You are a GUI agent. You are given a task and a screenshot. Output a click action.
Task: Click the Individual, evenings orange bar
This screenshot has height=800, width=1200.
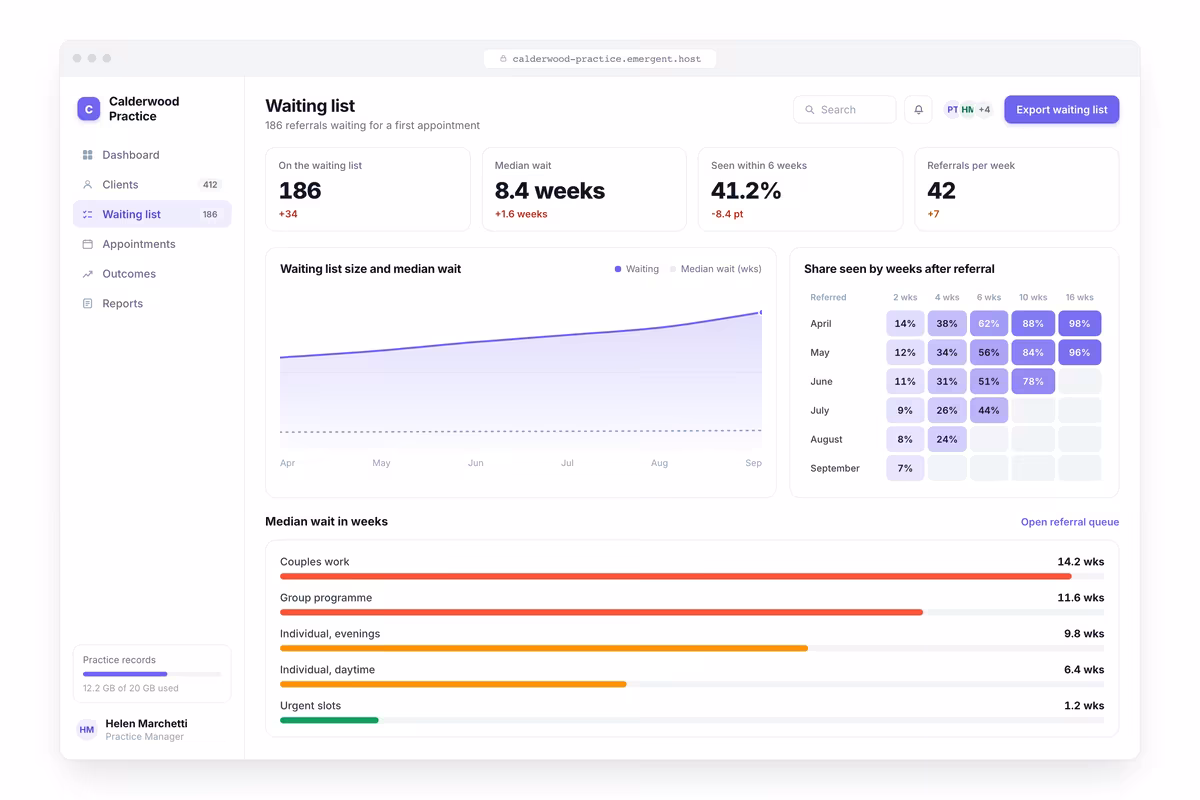coord(544,648)
